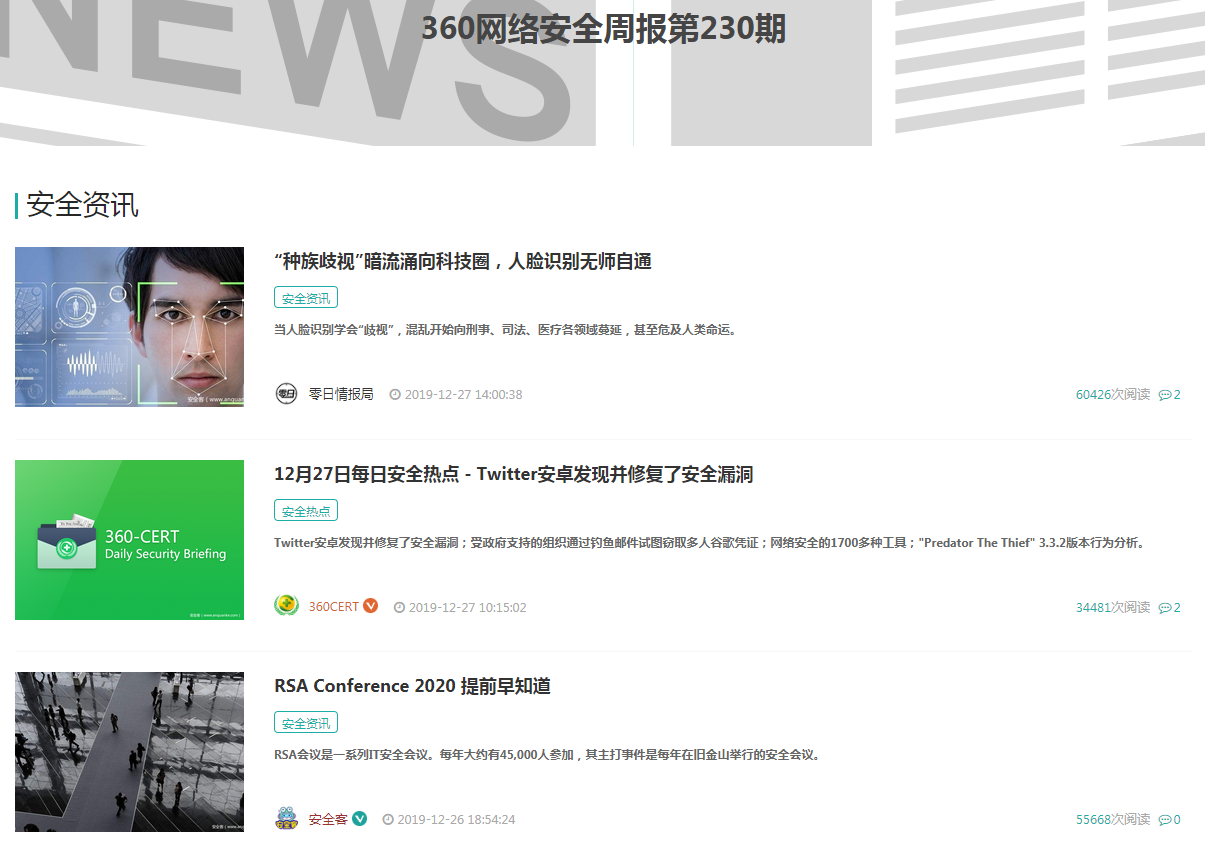Screen dimensions: 1205x851
Task: Open the 360-CERT Daily Security Briefing thumbnail
Action: tap(129, 540)
